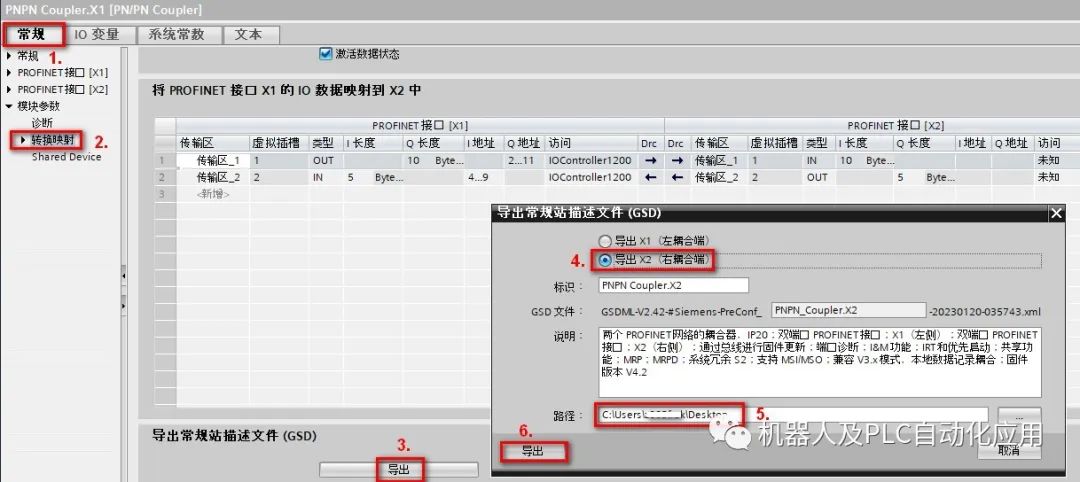The width and height of the screenshot is (1080, 482).
Task: Select Shared Device in the navigation tree
Action: (x=66, y=157)
